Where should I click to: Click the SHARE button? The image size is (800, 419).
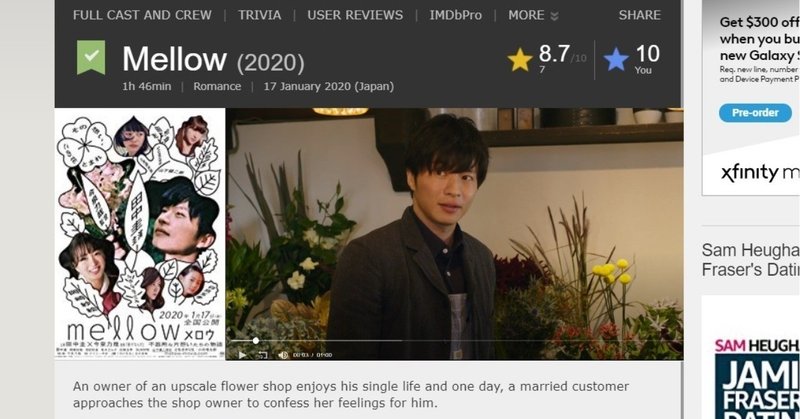coord(639,15)
